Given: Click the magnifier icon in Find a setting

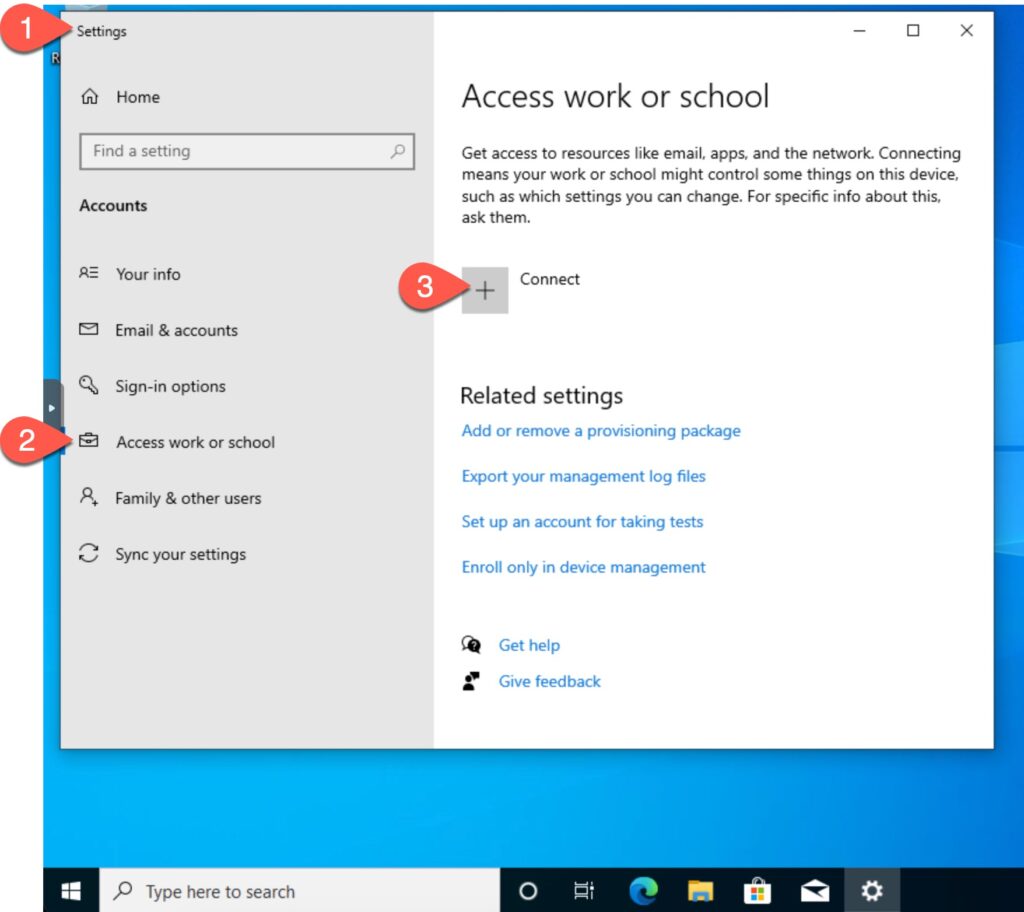Looking at the screenshot, I should click(398, 152).
